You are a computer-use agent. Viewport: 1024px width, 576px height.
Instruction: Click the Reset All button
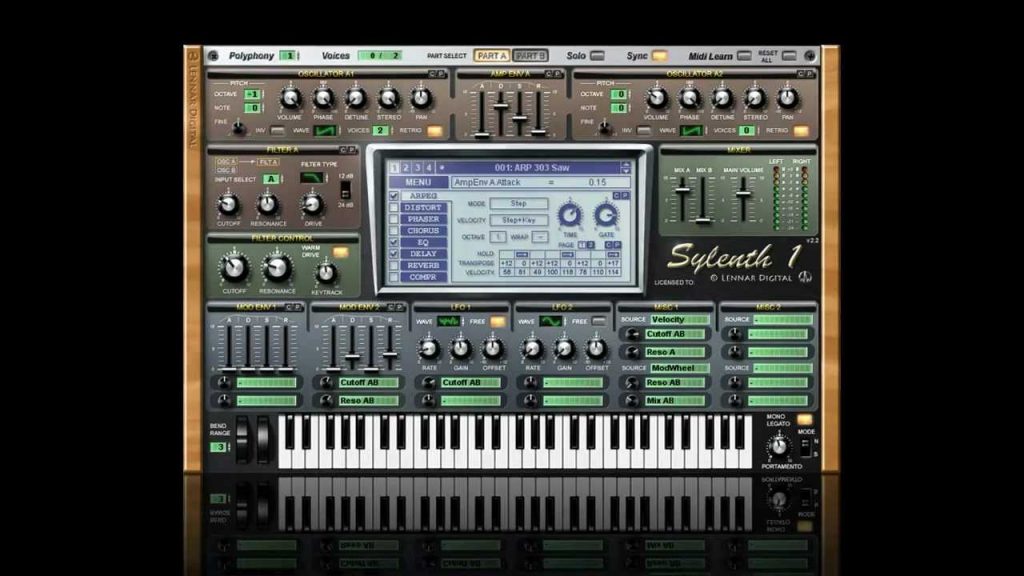coord(790,56)
